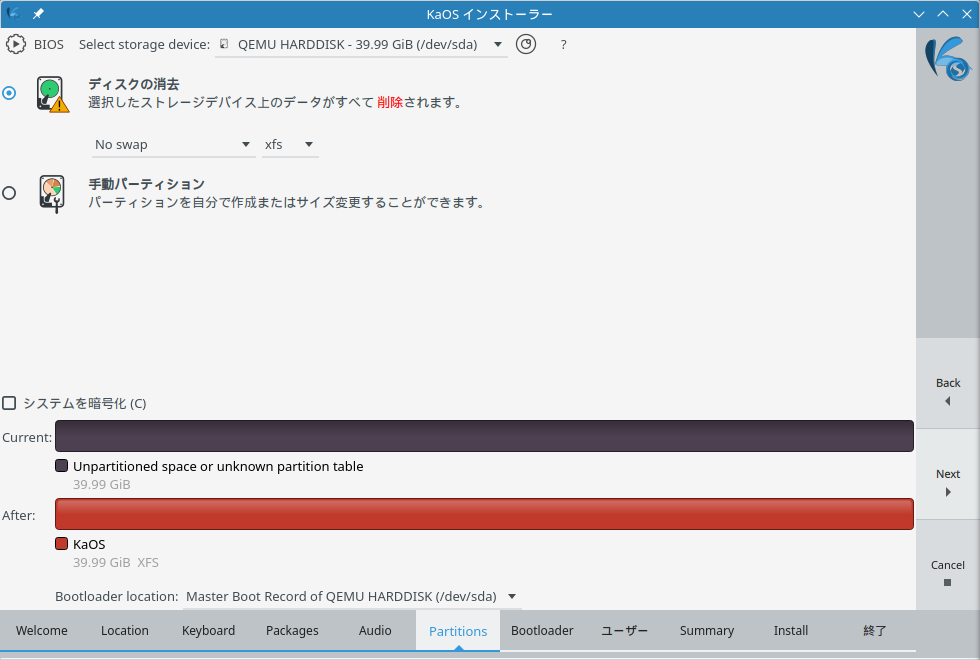Screen dimensions: 980x660
Task: Select the Partitions step tab
Action: point(458,631)
